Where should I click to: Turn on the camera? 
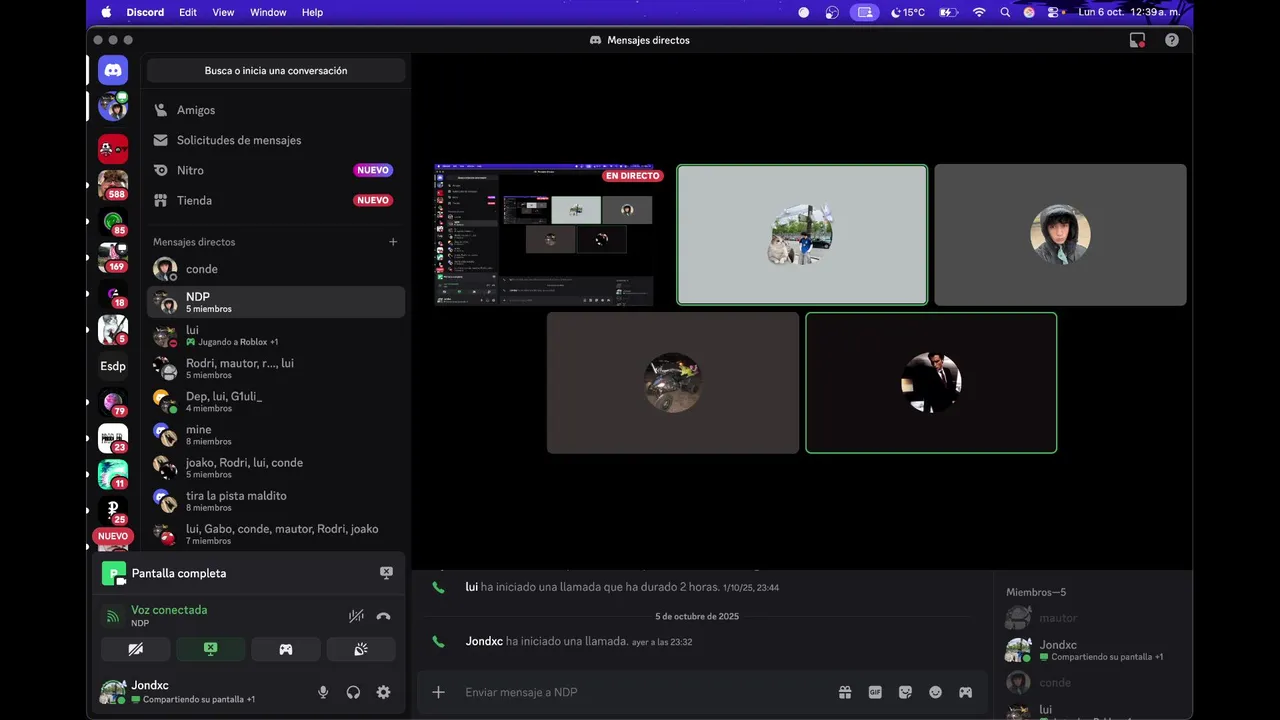pos(136,649)
